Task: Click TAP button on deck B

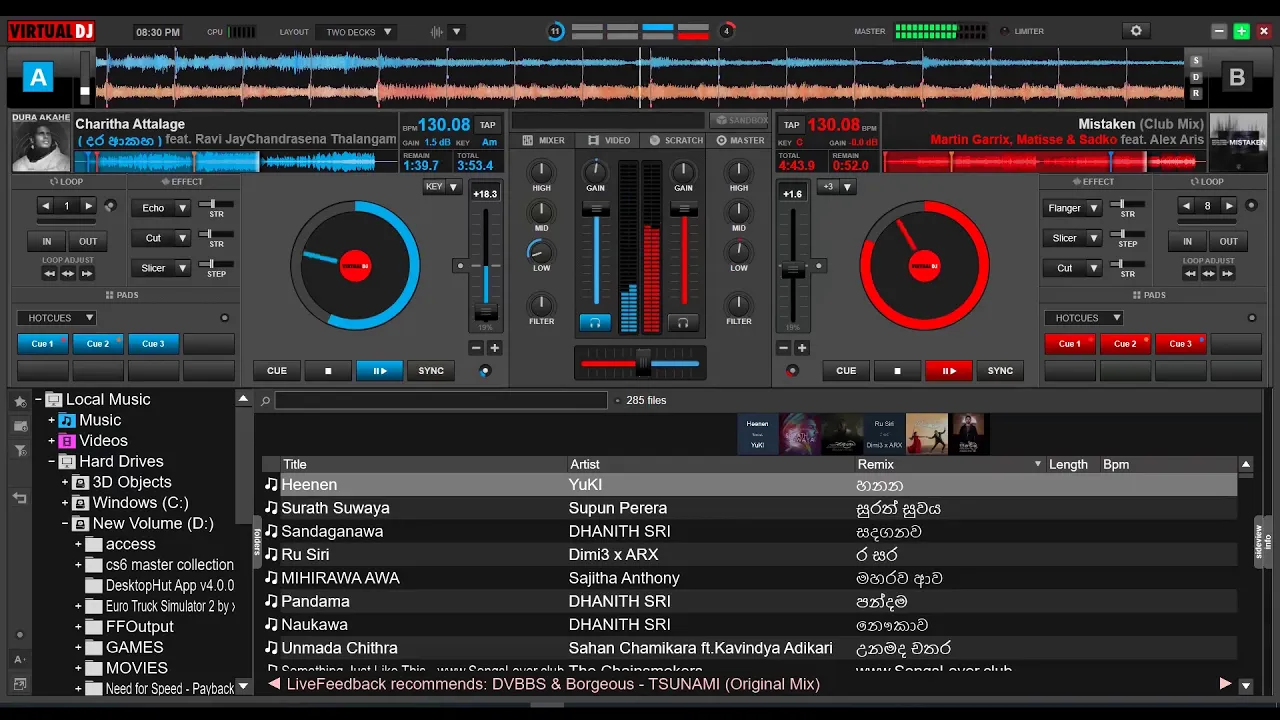Action: coord(792,125)
